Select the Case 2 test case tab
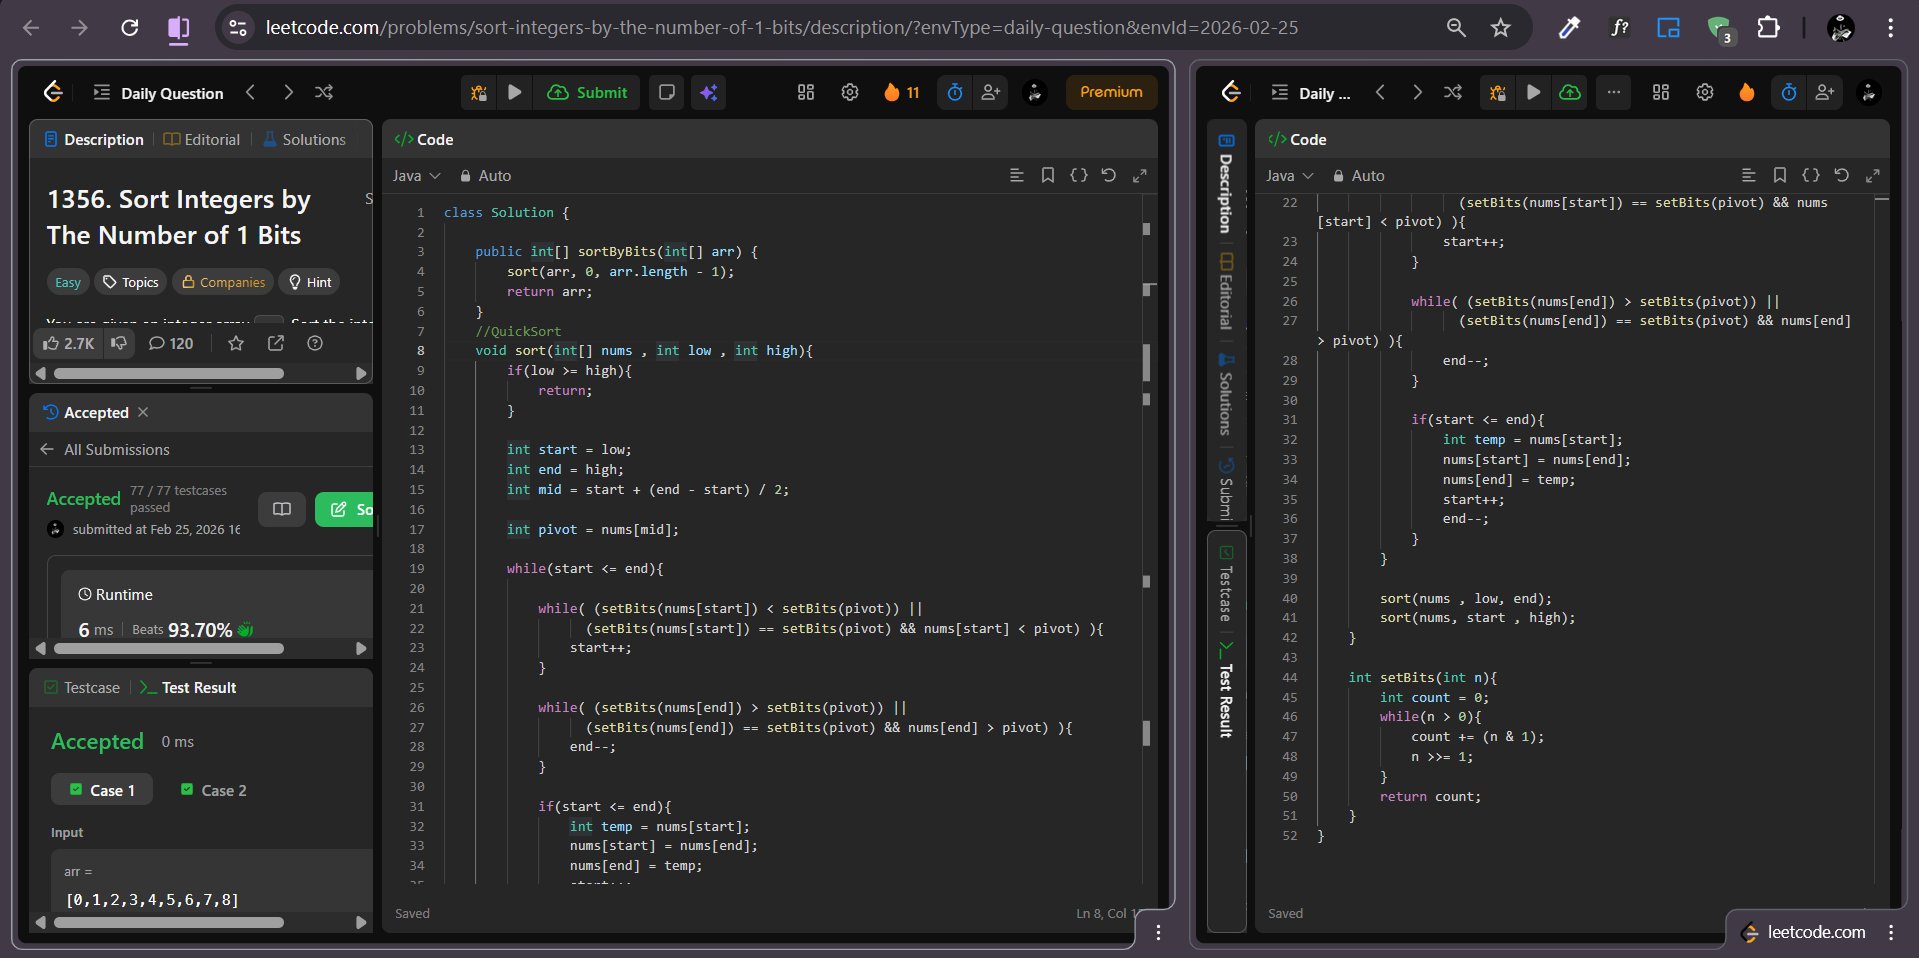Viewport: 1919px width, 958px height. point(213,790)
